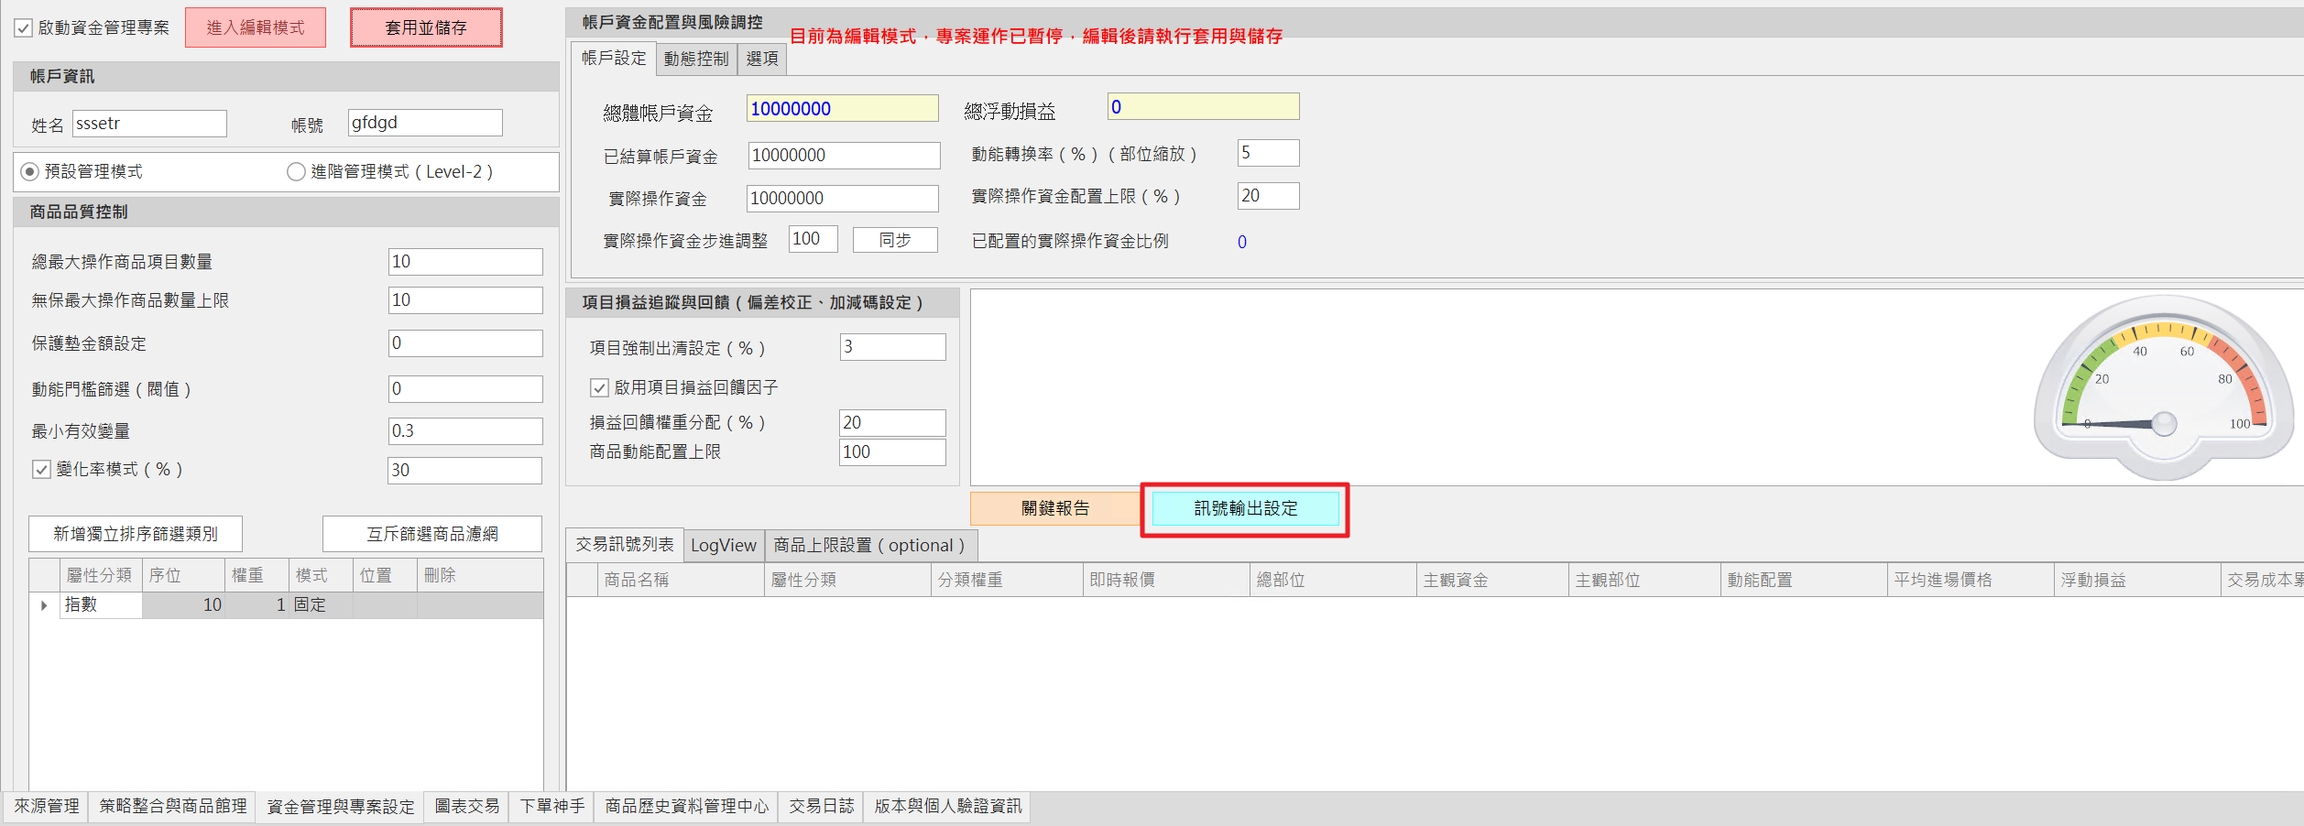Uncheck 啟用項目損益回饋因子 checkbox
The height and width of the screenshot is (826, 2304).
(x=599, y=387)
